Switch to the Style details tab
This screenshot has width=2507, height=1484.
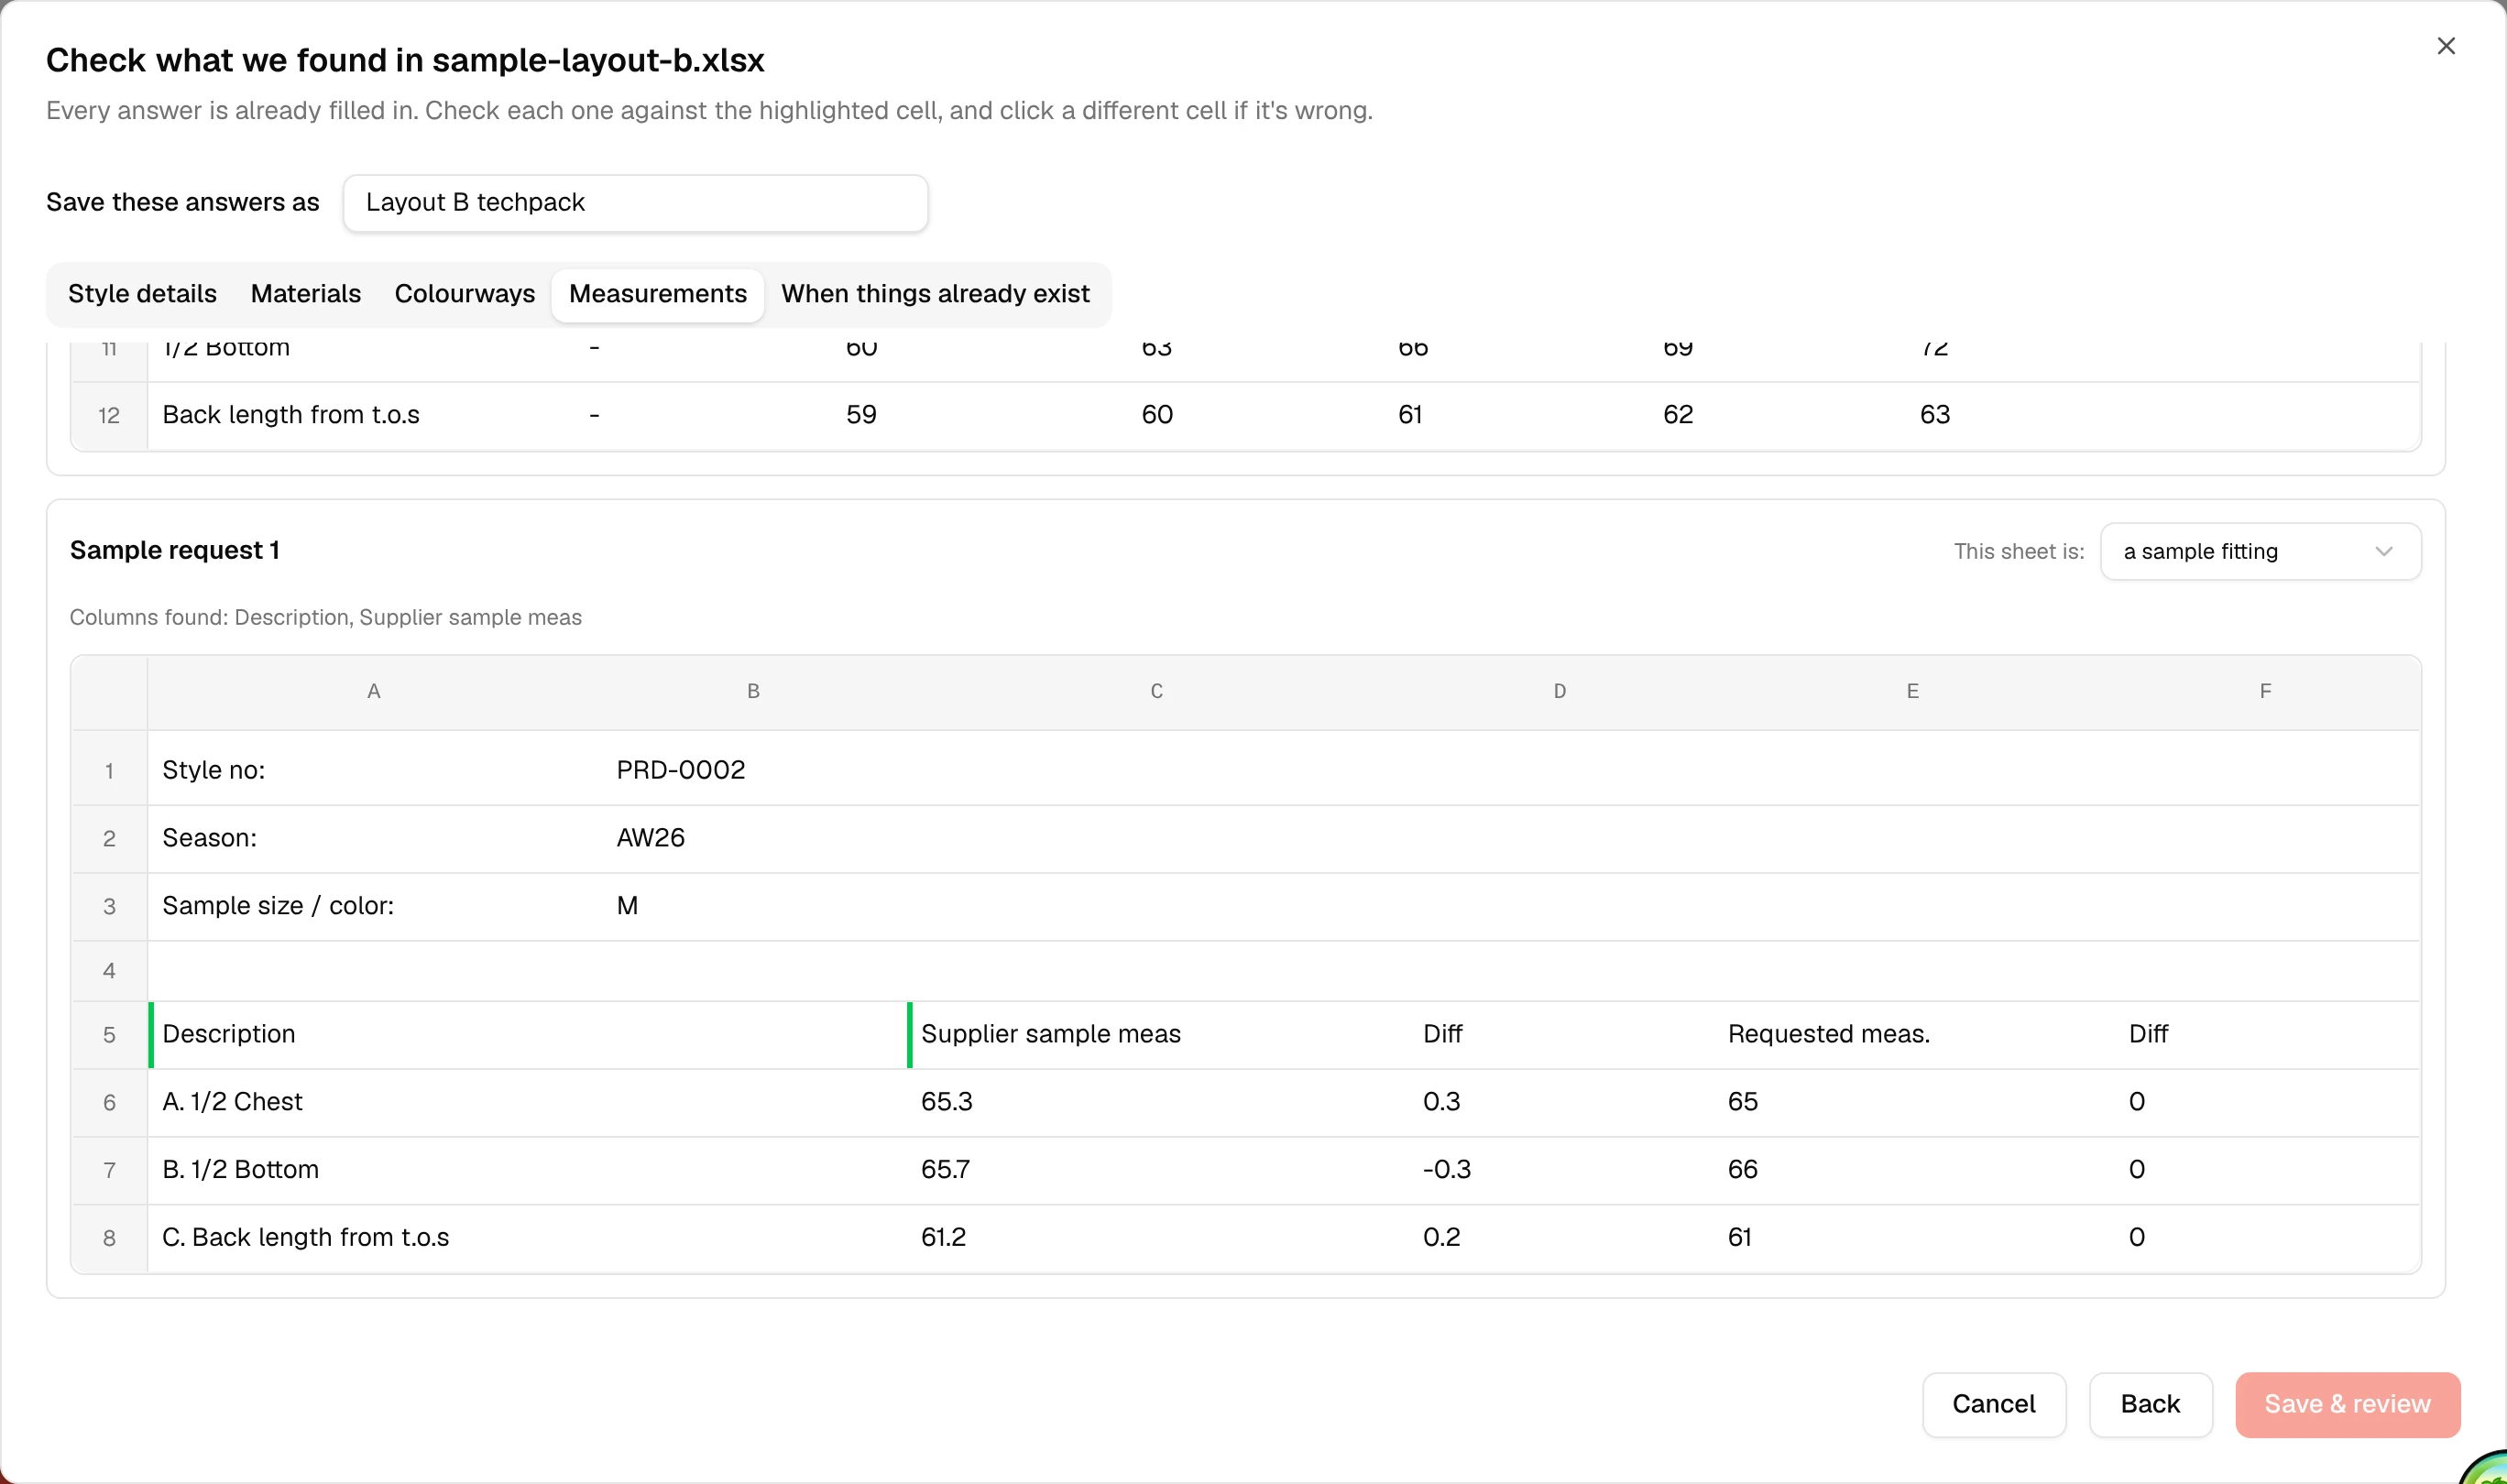click(142, 294)
